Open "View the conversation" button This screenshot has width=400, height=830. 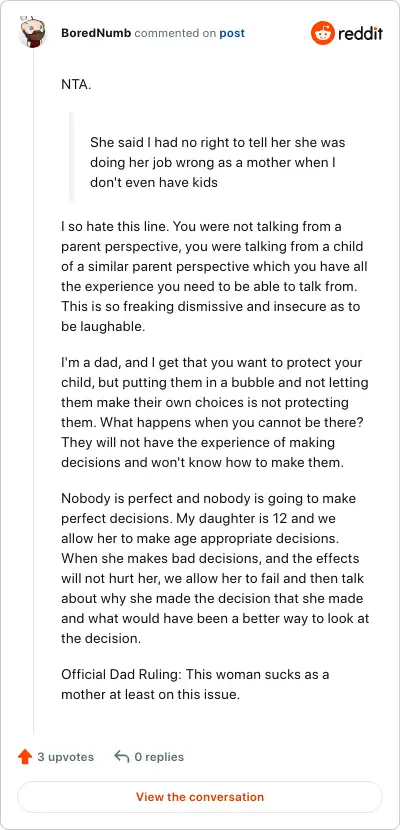(x=200, y=797)
